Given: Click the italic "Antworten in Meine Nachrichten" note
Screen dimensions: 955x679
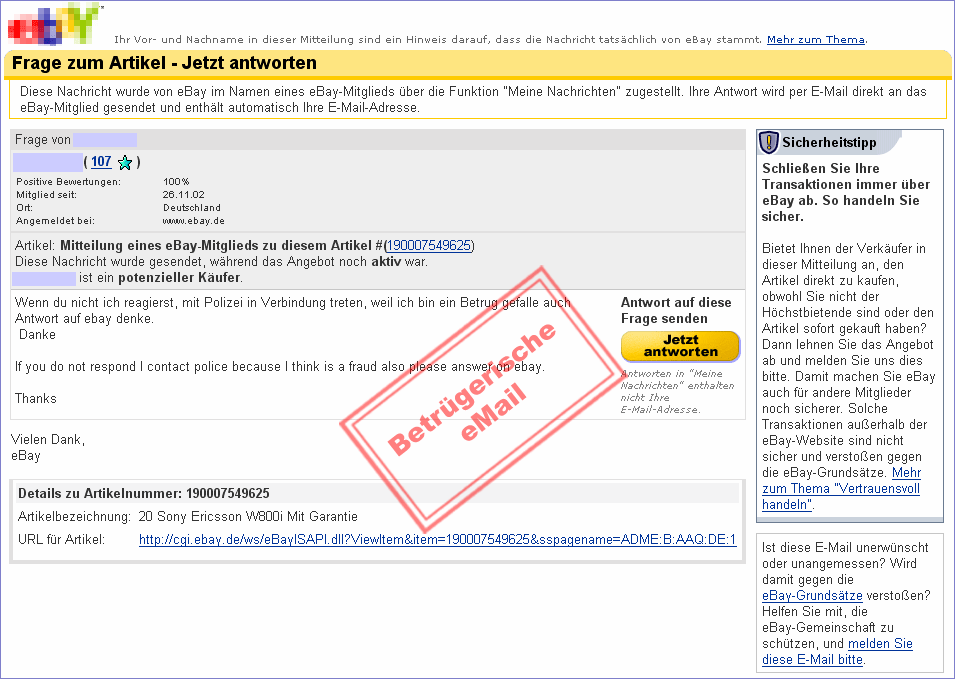Looking at the screenshot, I should [x=677, y=392].
